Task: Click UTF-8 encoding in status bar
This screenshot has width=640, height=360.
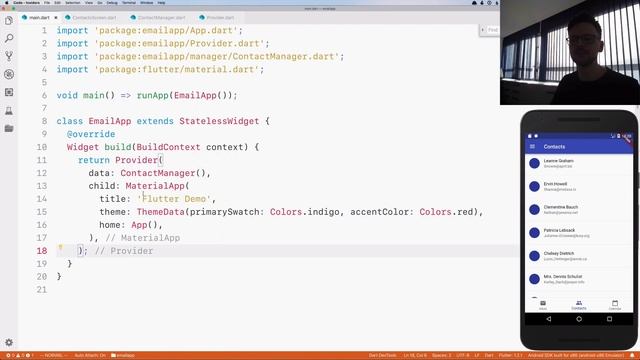Action: click(462, 356)
